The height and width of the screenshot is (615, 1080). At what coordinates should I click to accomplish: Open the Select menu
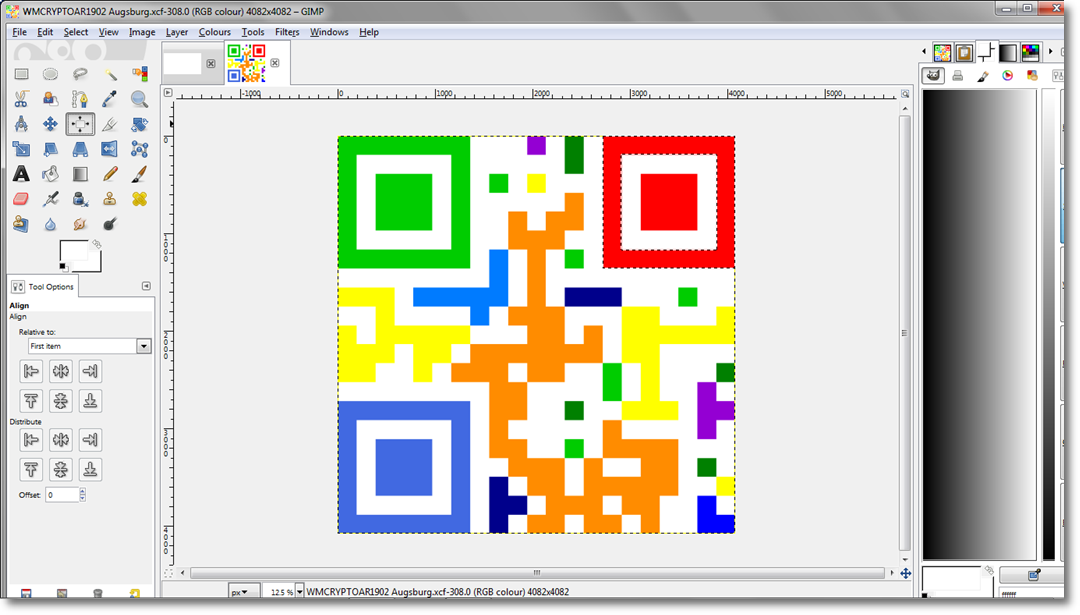76,32
